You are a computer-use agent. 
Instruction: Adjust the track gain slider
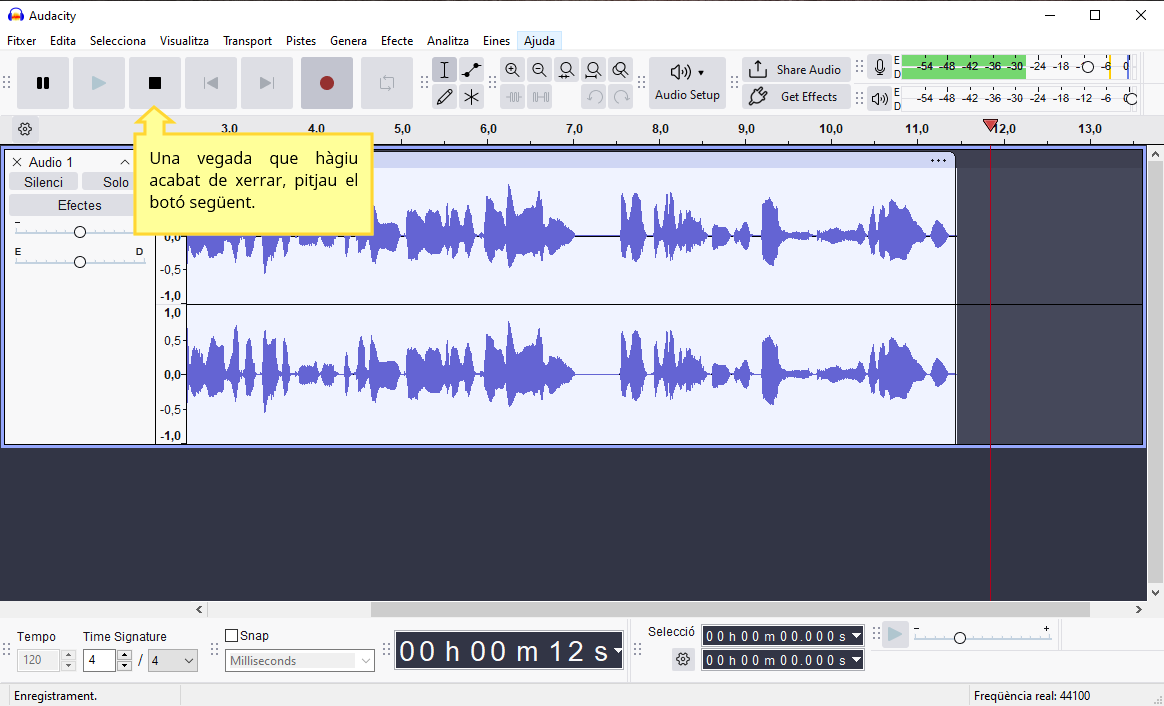79,232
